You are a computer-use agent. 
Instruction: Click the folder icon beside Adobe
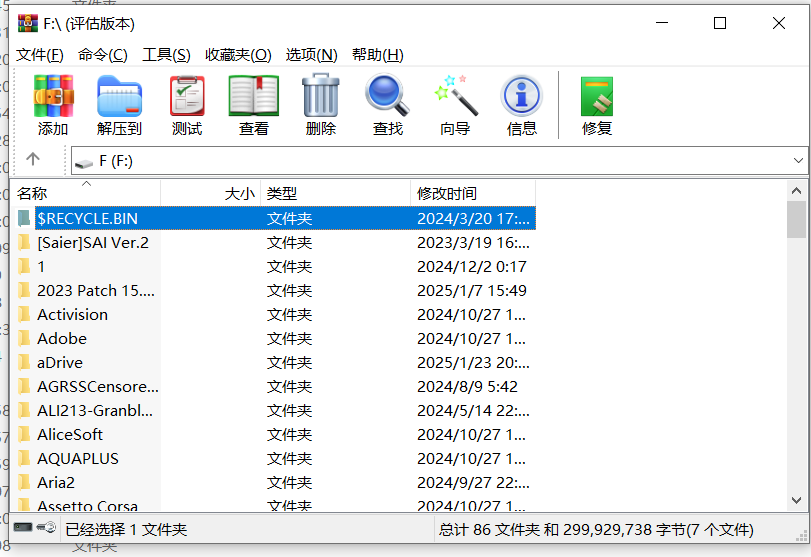[x=24, y=338]
